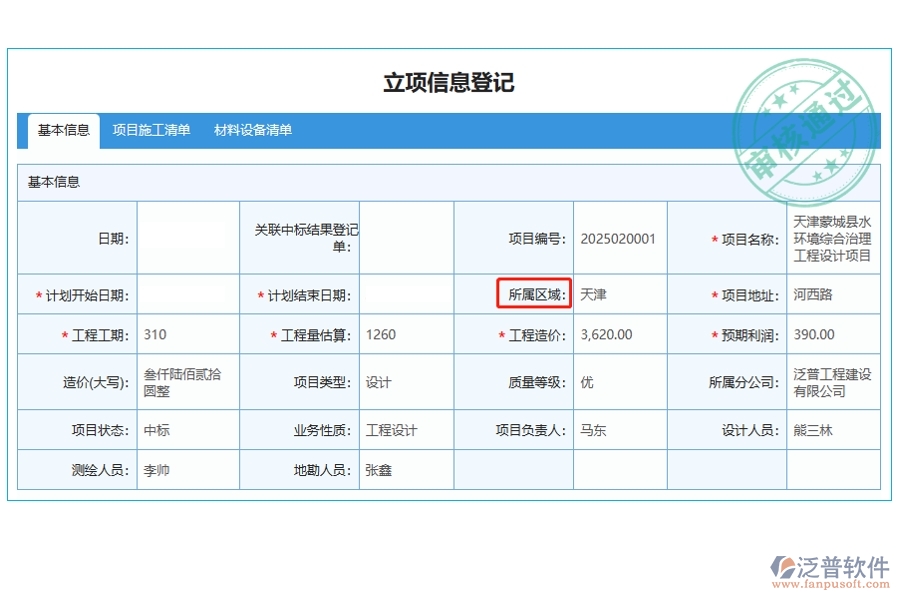Select the 项目负责人 field with 马东

619,430
